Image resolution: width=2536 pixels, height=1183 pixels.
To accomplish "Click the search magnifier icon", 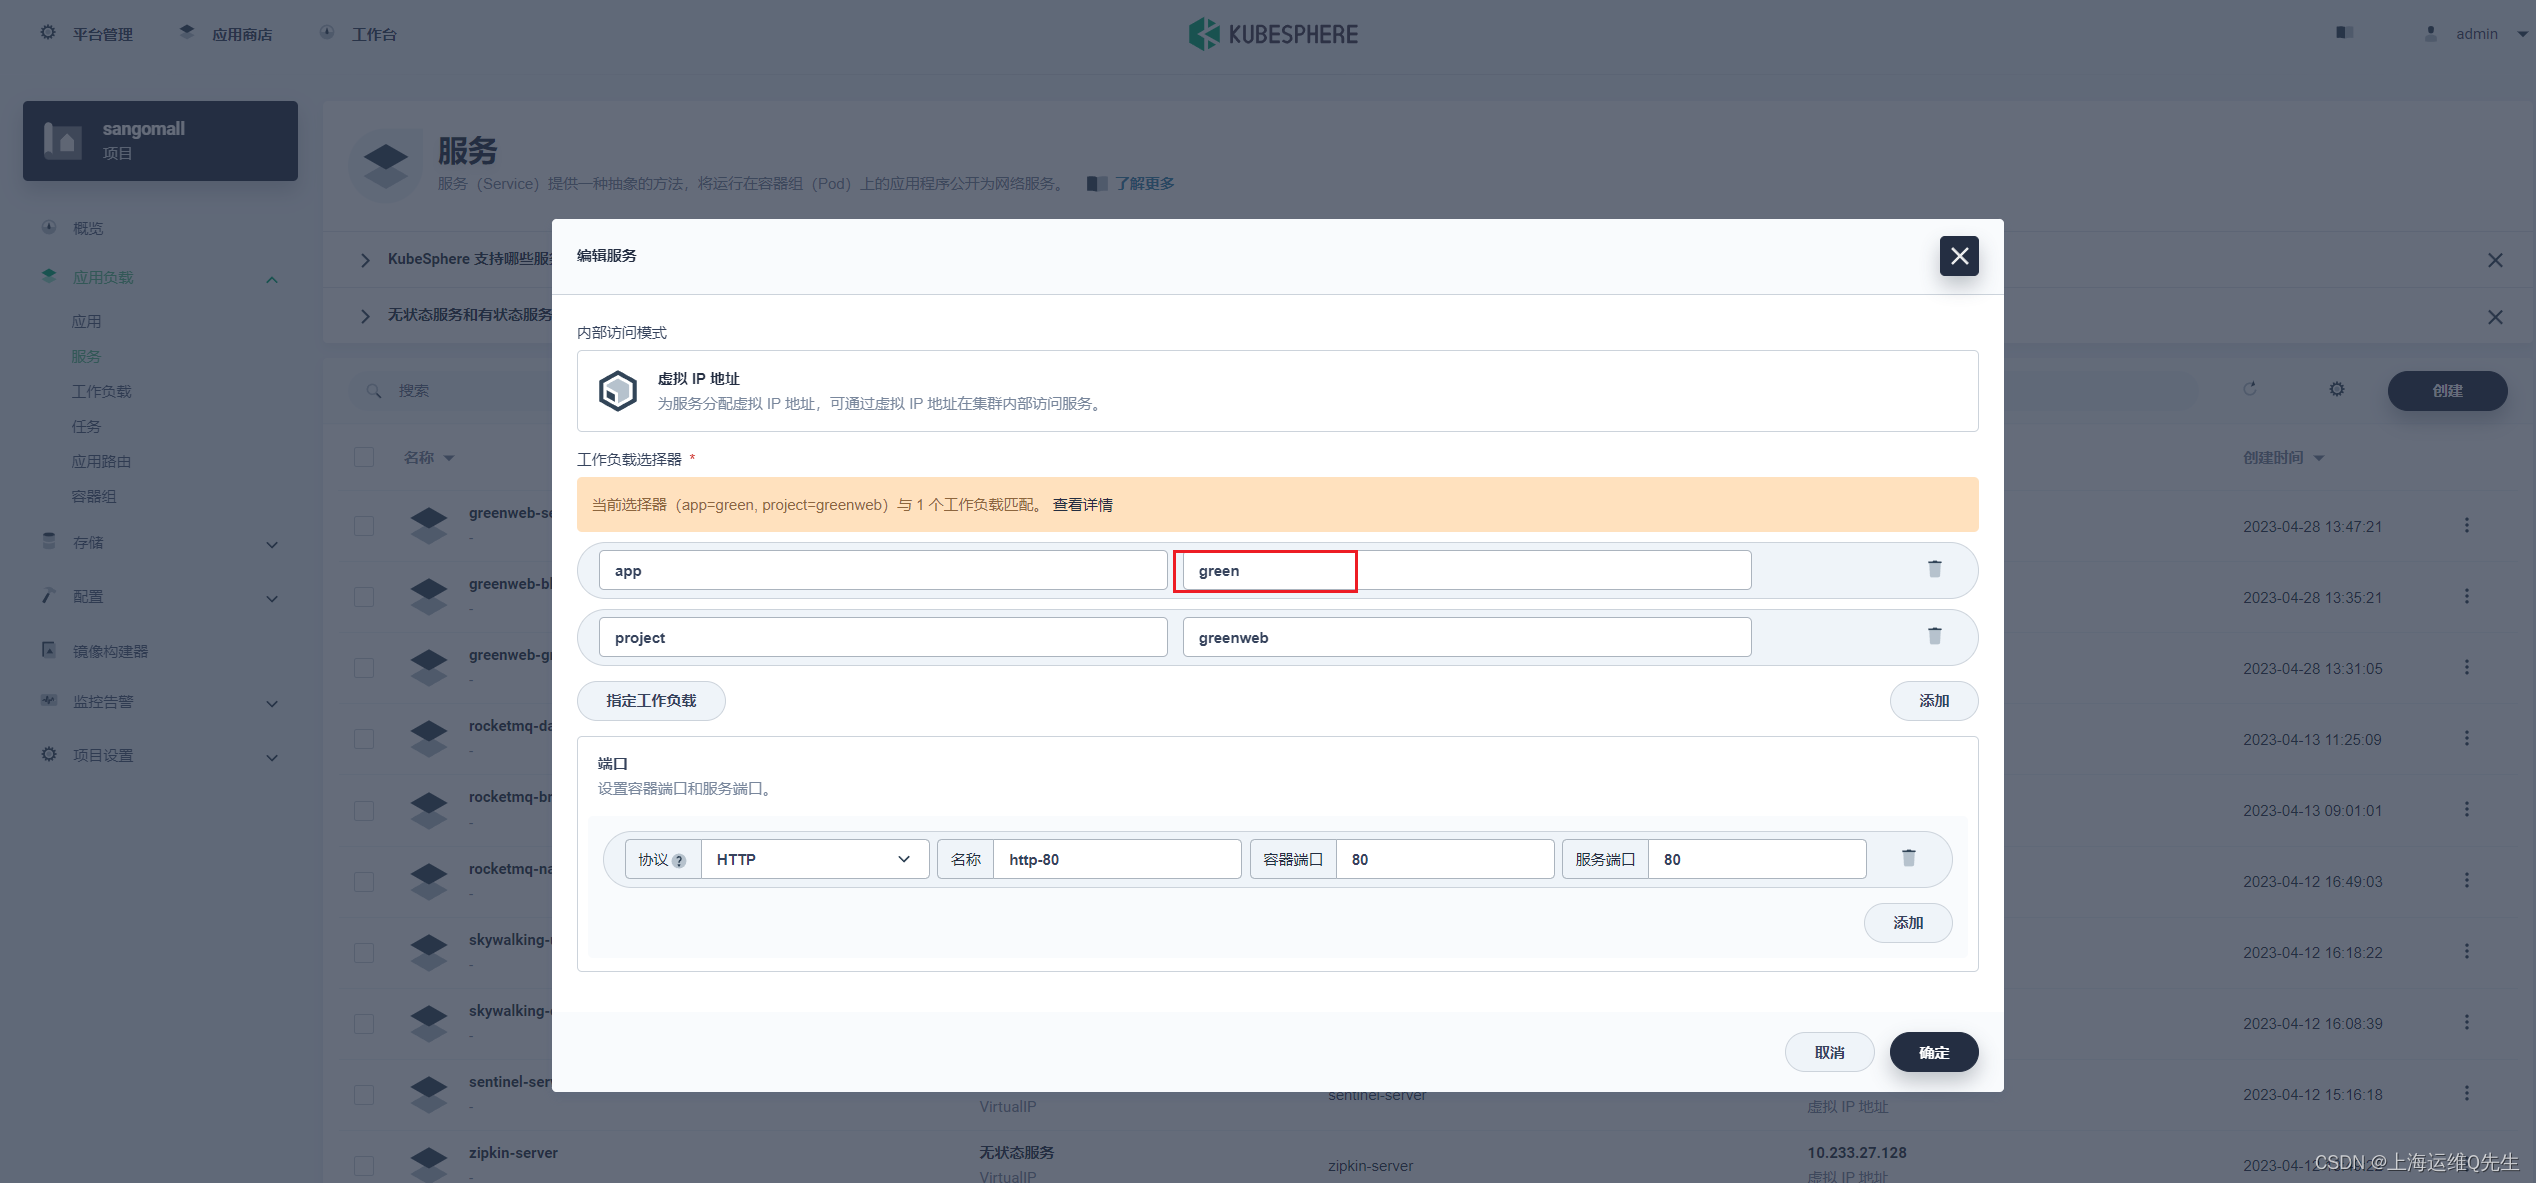I will coord(374,391).
